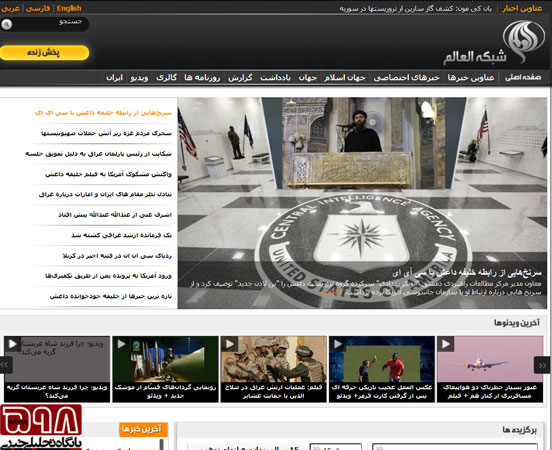Show next videos with right carousel arrow

tap(542, 365)
